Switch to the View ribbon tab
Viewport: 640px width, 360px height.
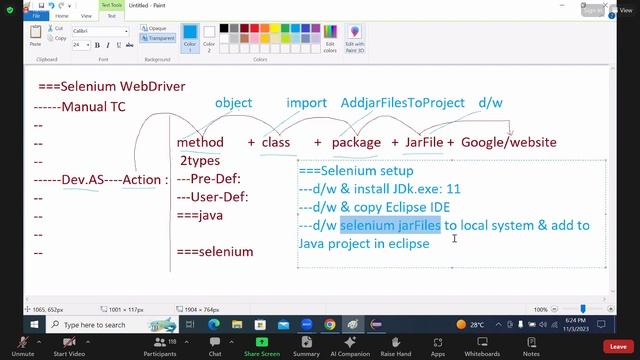86,16
